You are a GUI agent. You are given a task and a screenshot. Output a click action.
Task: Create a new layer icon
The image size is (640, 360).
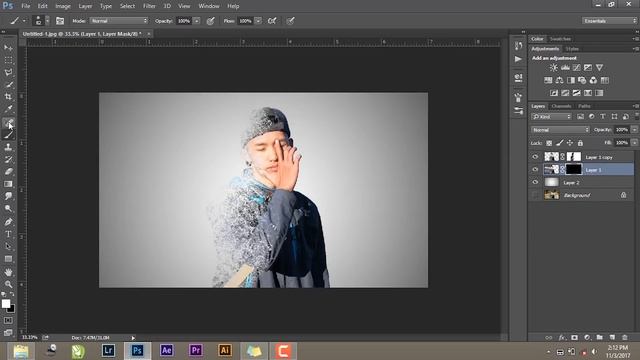[x=612, y=338]
